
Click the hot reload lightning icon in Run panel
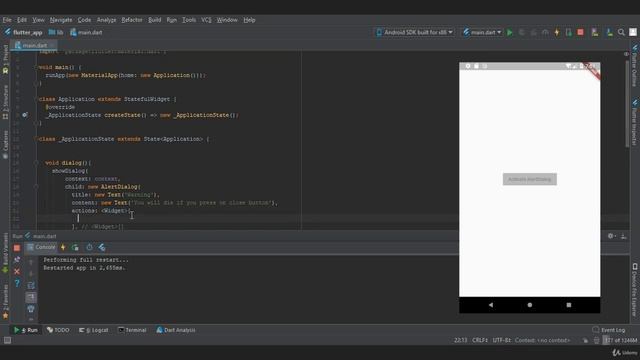tap(63, 247)
